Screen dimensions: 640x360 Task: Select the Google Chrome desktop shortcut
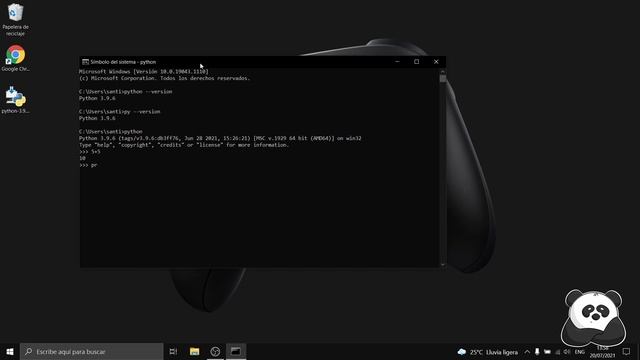(x=16, y=58)
